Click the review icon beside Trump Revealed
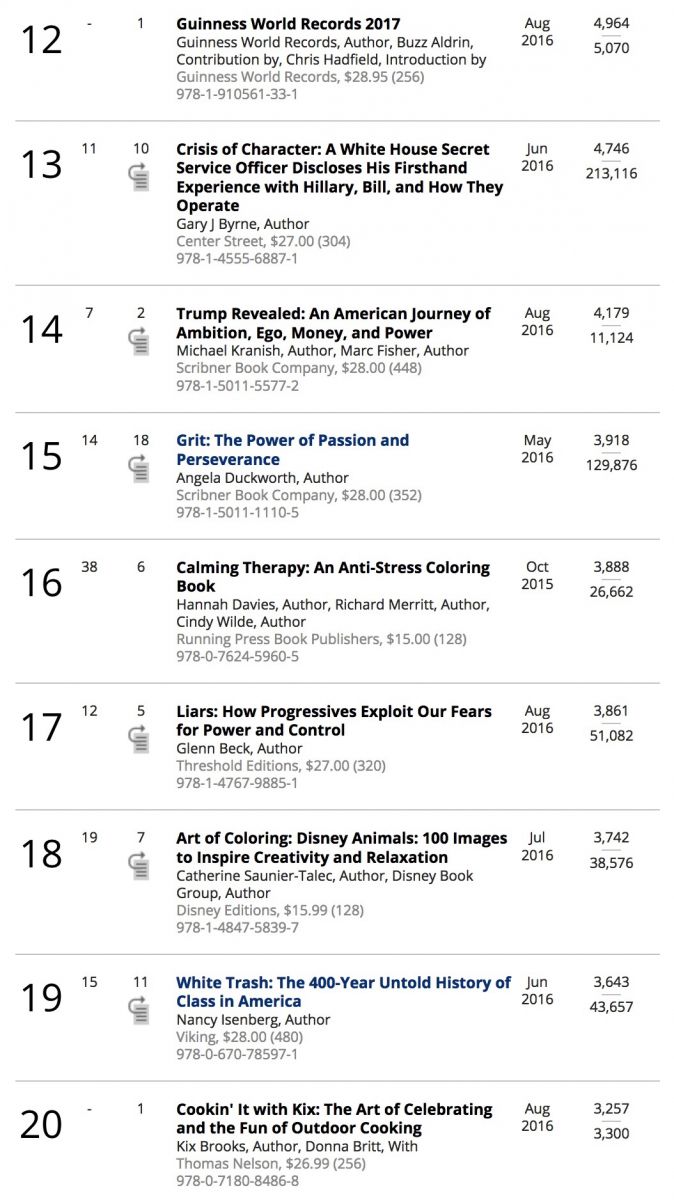 pyautogui.click(x=140, y=341)
